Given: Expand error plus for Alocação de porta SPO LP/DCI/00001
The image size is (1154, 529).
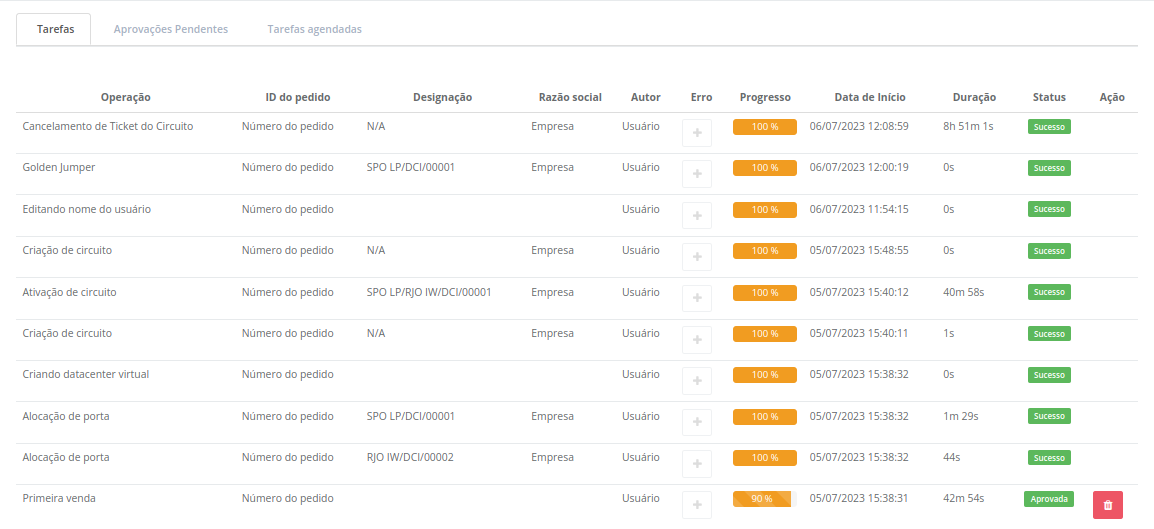Looking at the screenshot, I should (697, 423).
